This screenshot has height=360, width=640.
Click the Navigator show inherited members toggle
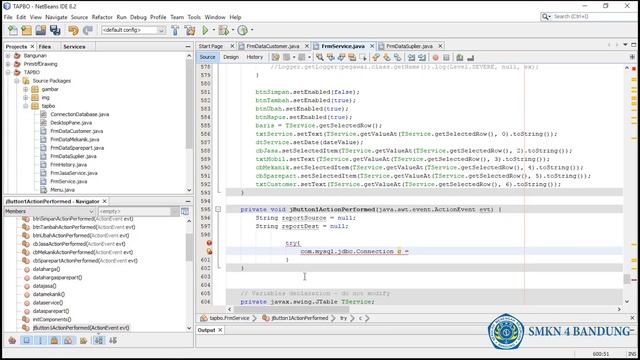(x=12, y=340)
